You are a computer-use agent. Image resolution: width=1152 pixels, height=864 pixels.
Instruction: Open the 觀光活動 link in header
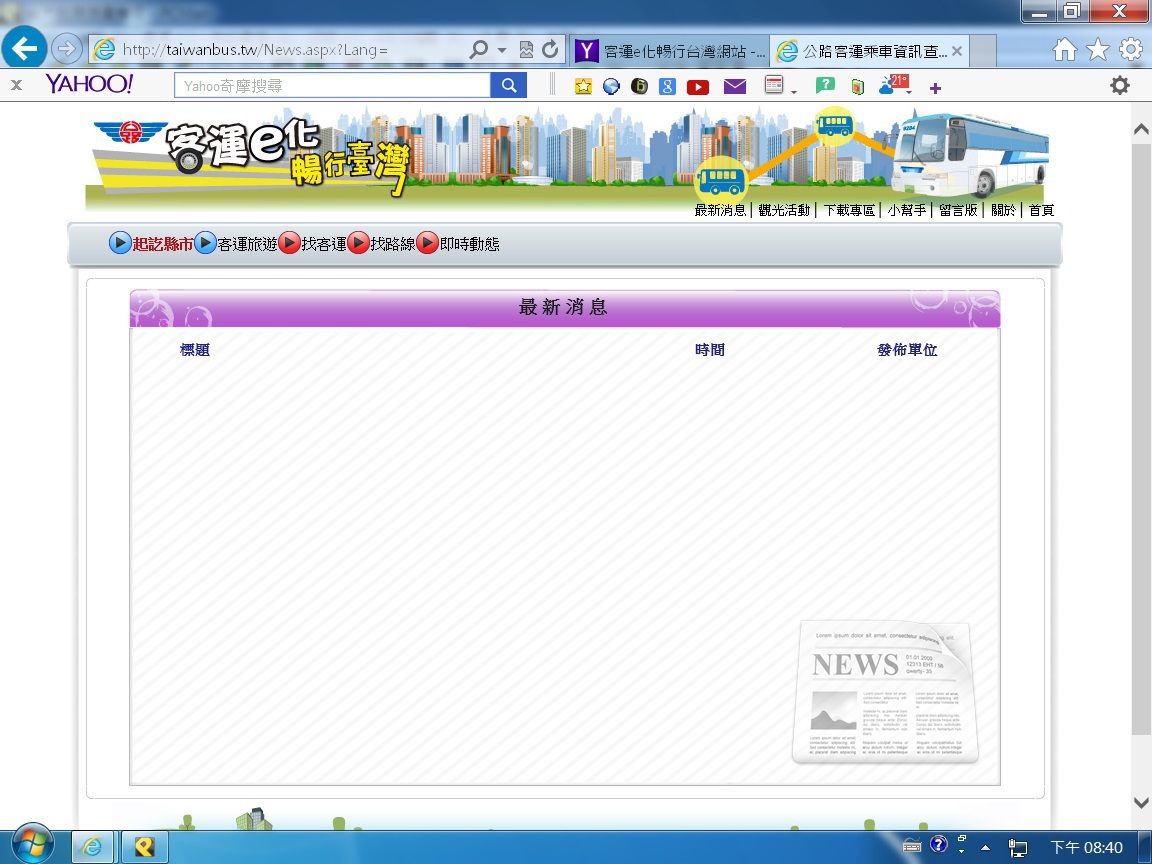tap(784, 210)
